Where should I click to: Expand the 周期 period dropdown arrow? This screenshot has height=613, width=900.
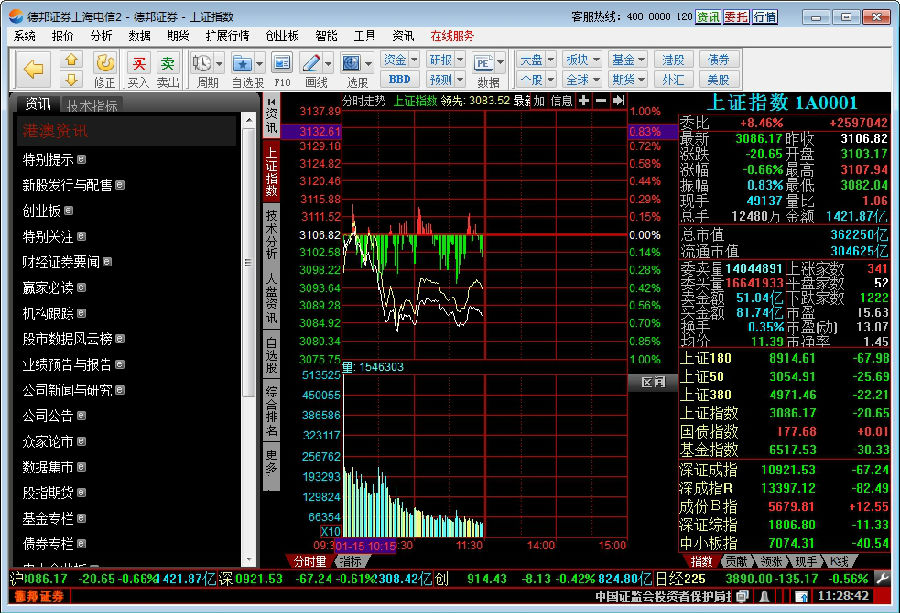(x=218, y=63)
